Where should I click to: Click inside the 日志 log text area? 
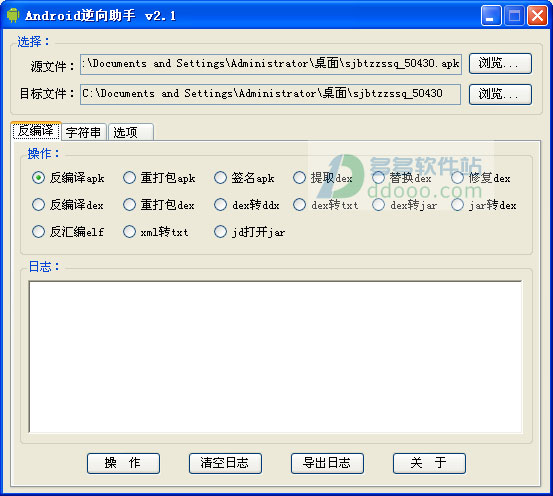[x=275, y=357]
